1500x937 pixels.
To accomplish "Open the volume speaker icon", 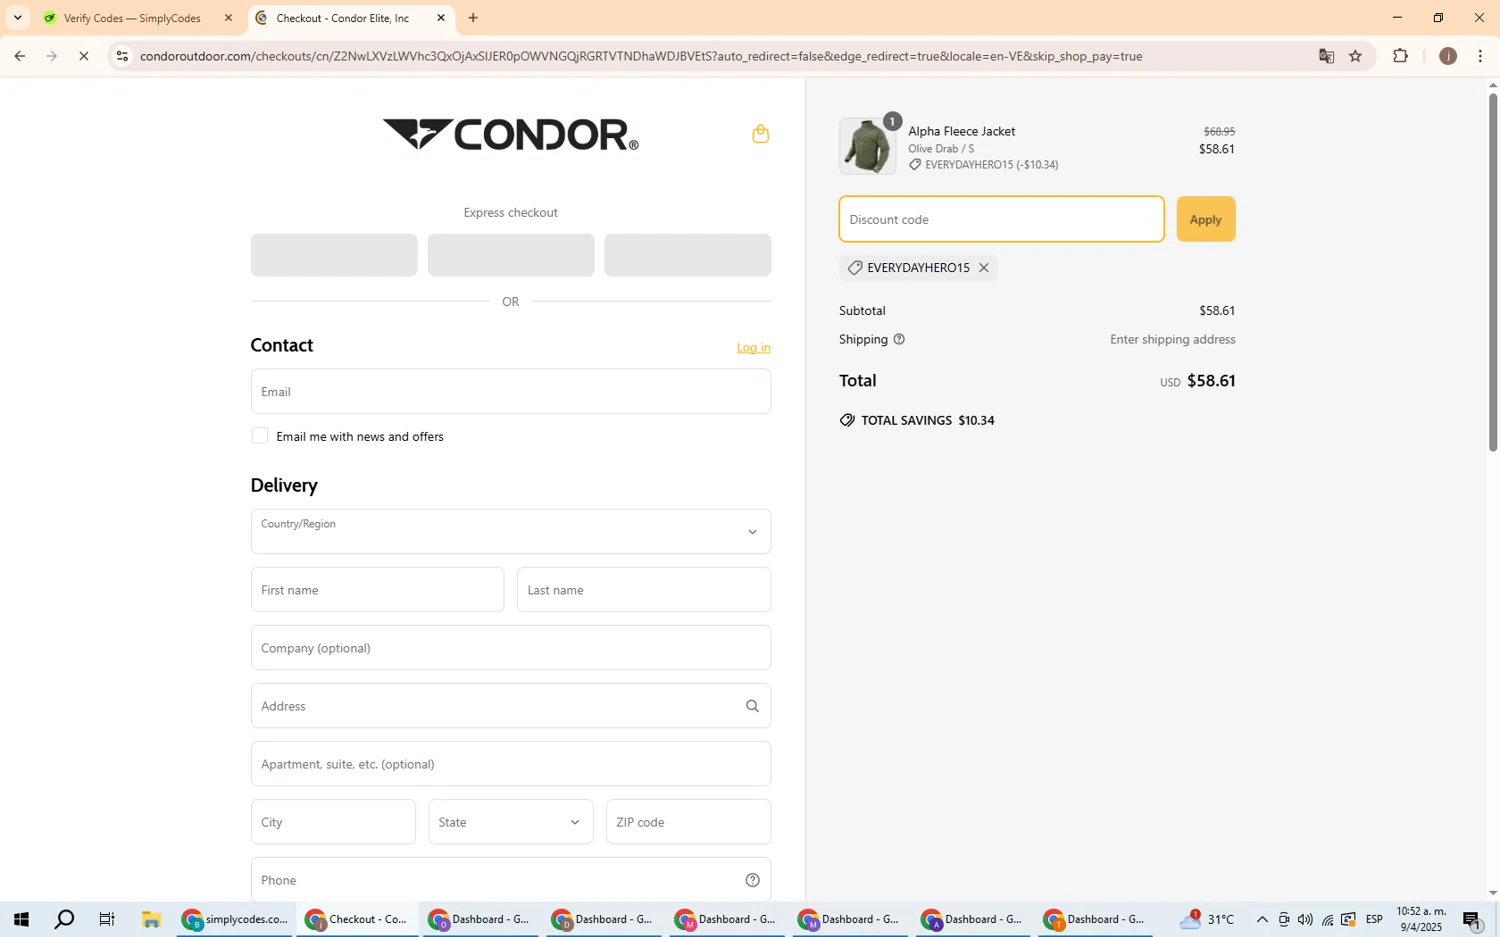I will click(1305, 920).
